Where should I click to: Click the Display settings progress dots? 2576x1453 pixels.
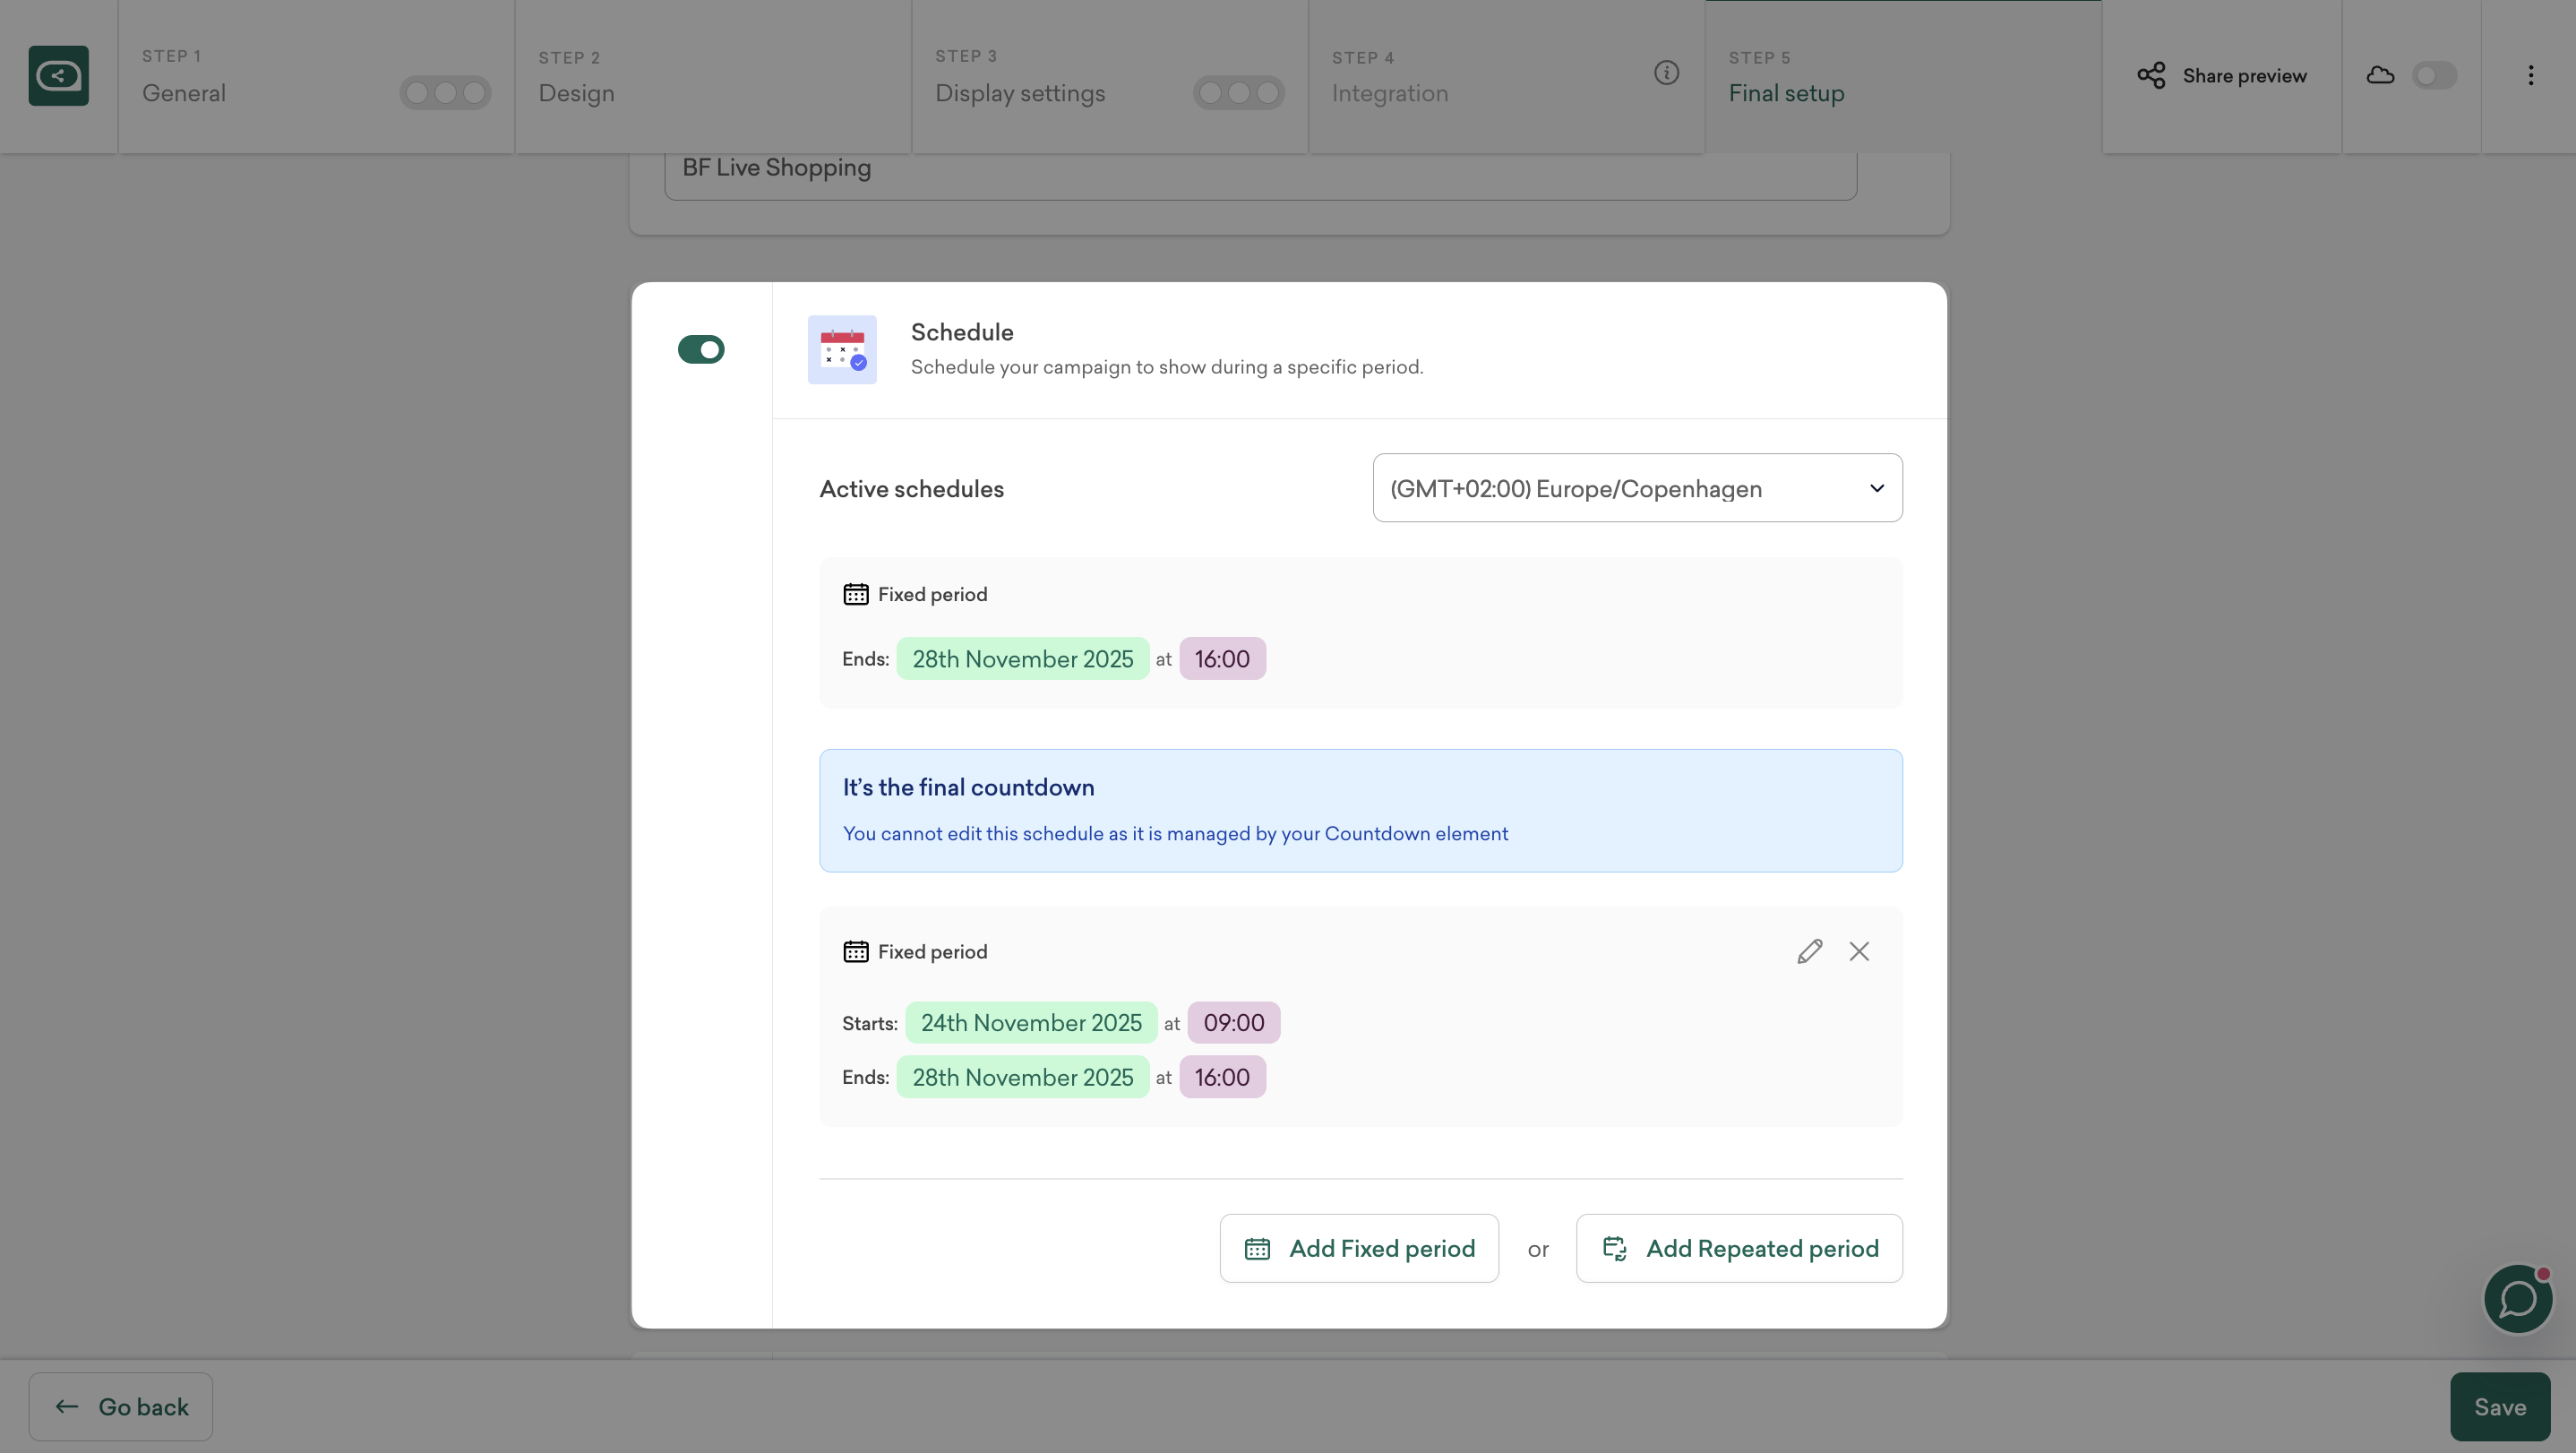pyautogui.click(x=1238, y=93)
